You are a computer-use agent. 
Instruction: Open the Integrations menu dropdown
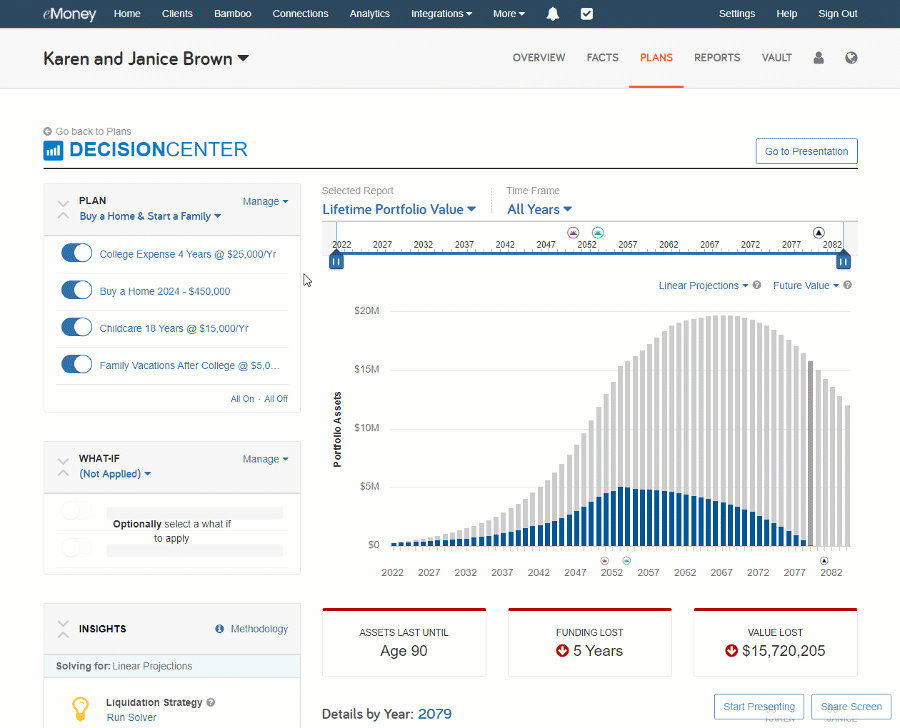(x=441, y=14)
